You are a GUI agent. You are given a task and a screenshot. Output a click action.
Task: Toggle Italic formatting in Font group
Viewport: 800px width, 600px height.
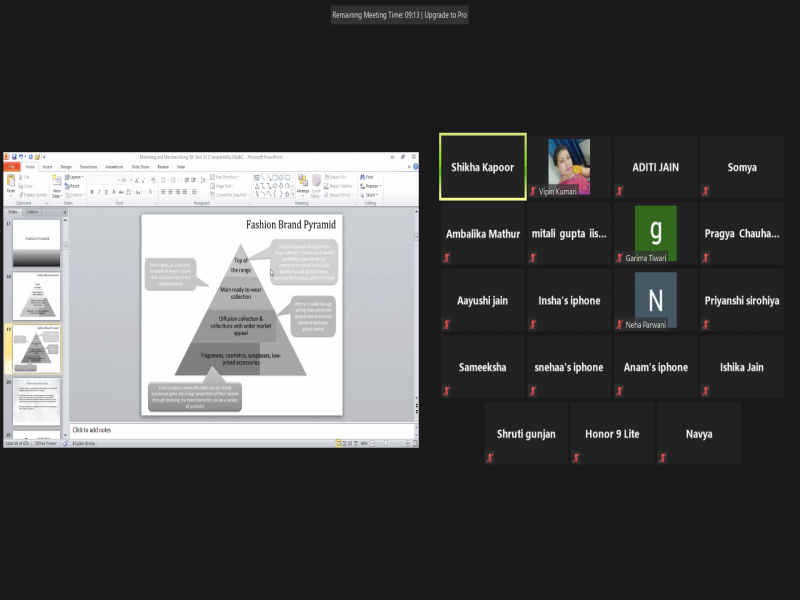(x=99, y=192)
